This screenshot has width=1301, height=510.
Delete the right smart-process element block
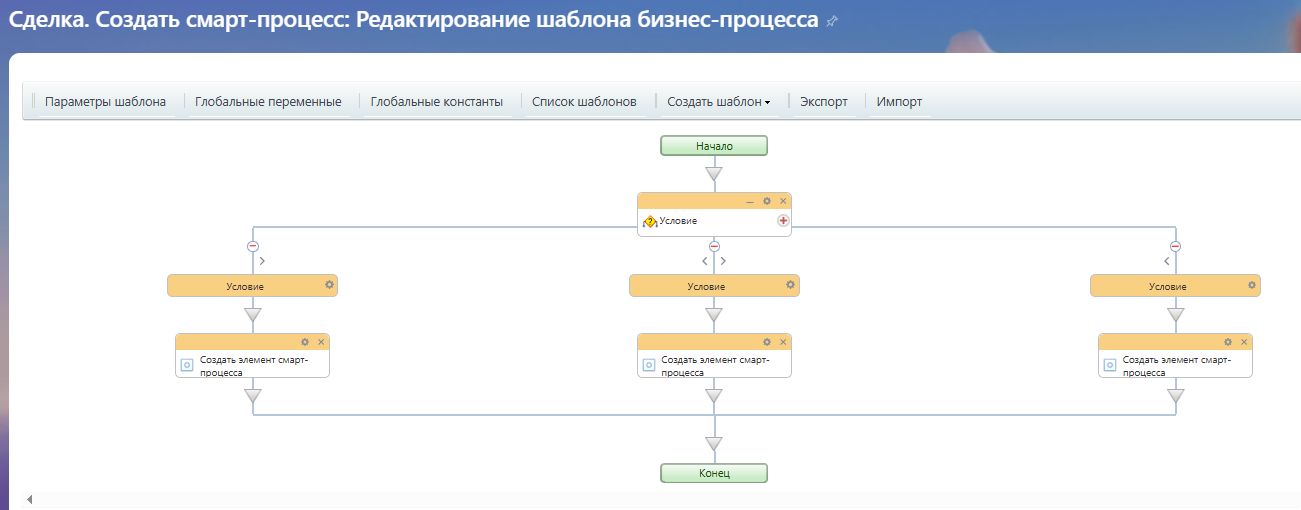(x=1244, y=342)
